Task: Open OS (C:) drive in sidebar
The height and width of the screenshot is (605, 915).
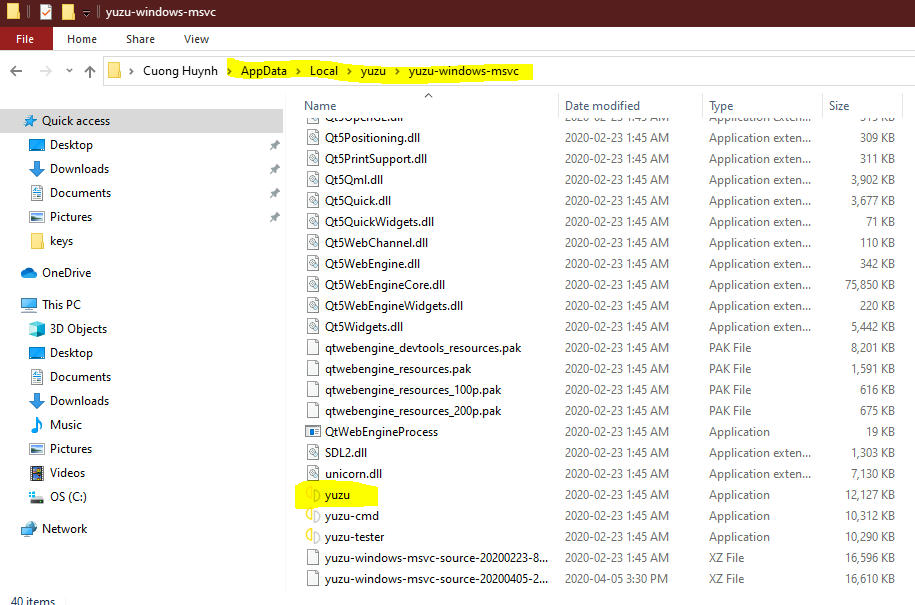Action: pyautogui.click(x=58, y=496)
